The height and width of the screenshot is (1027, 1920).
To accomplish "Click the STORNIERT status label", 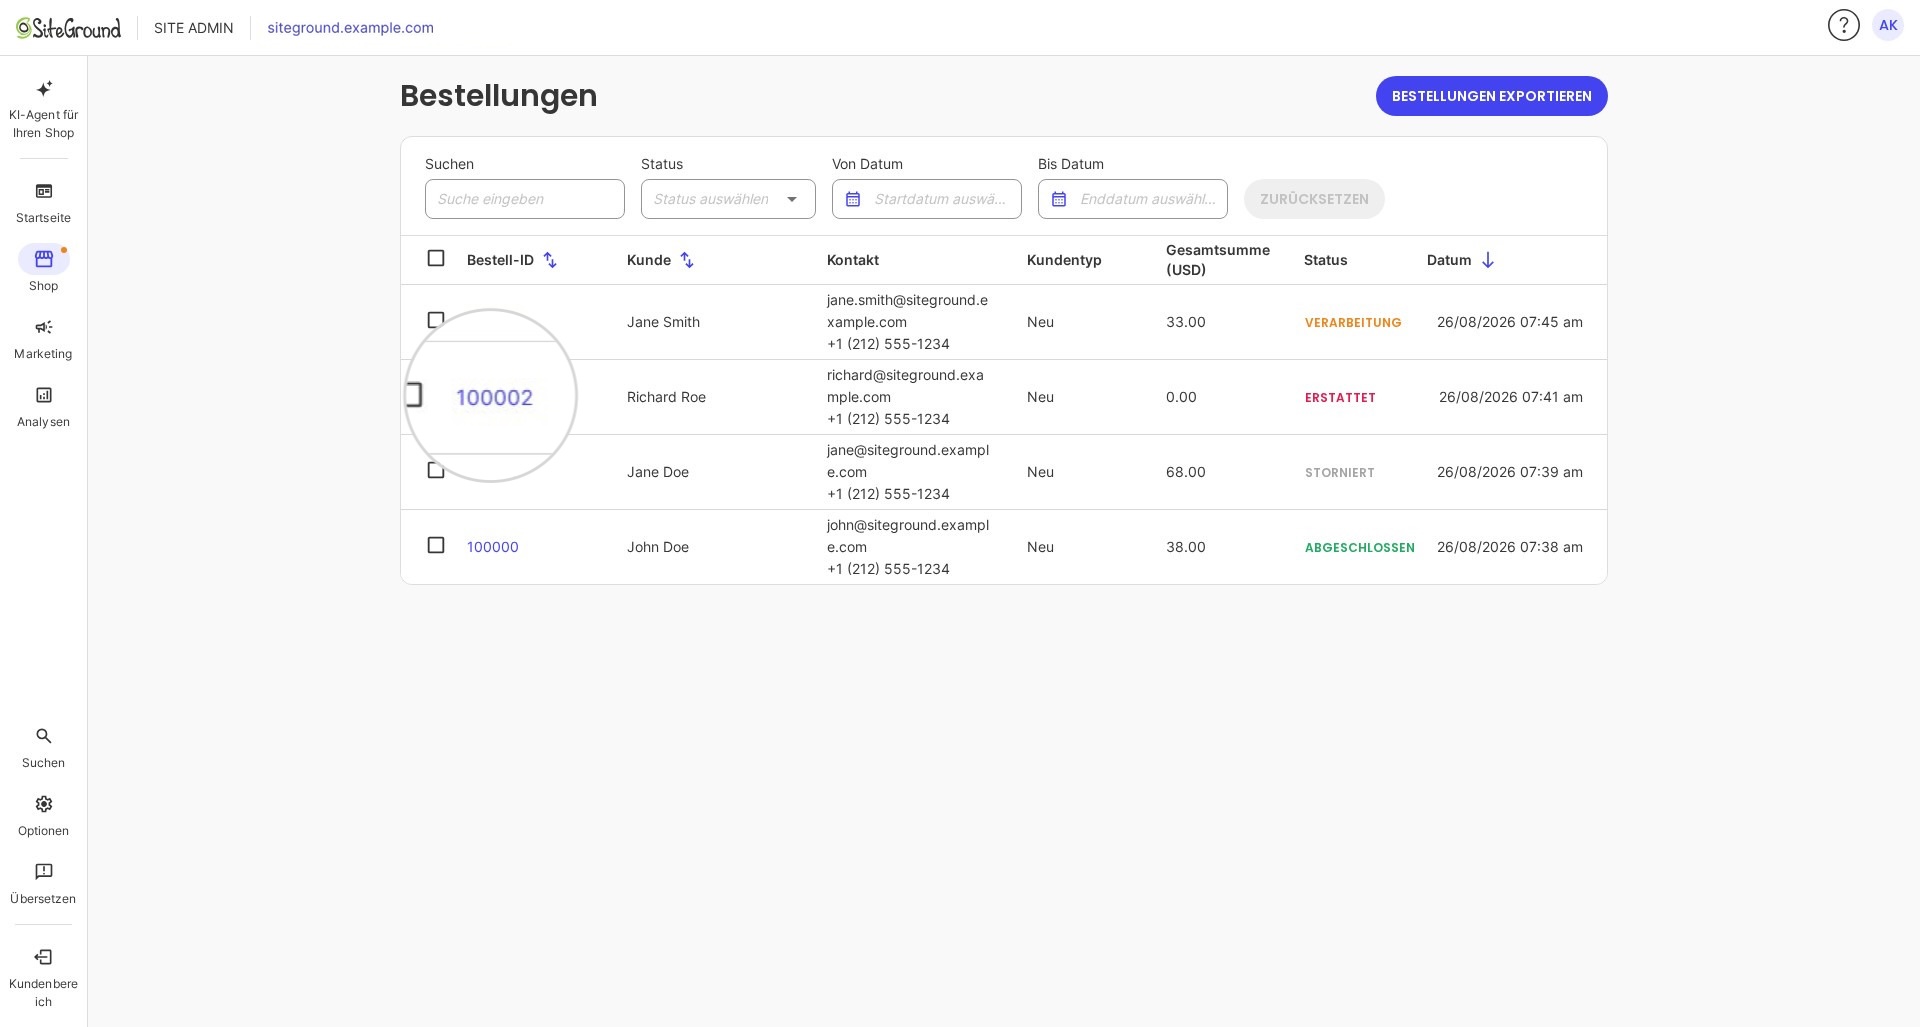I will pos(1340,473).
